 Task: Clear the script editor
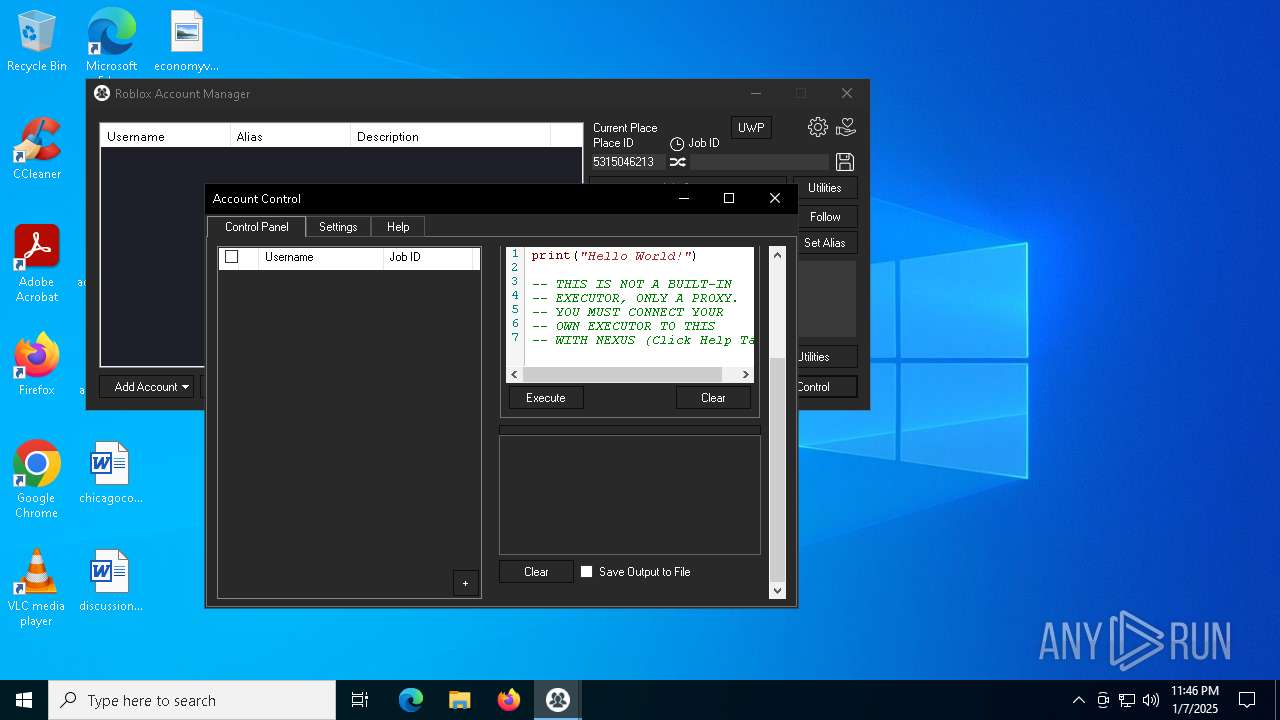point(713,398)
